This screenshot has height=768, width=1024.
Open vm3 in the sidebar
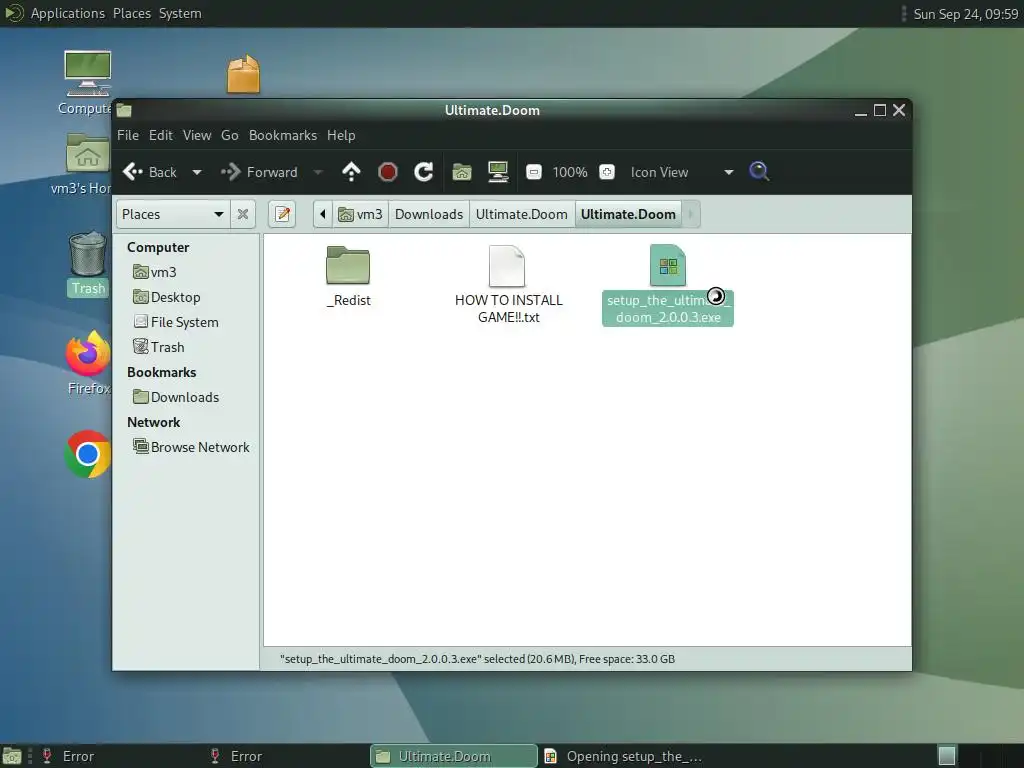155,272
